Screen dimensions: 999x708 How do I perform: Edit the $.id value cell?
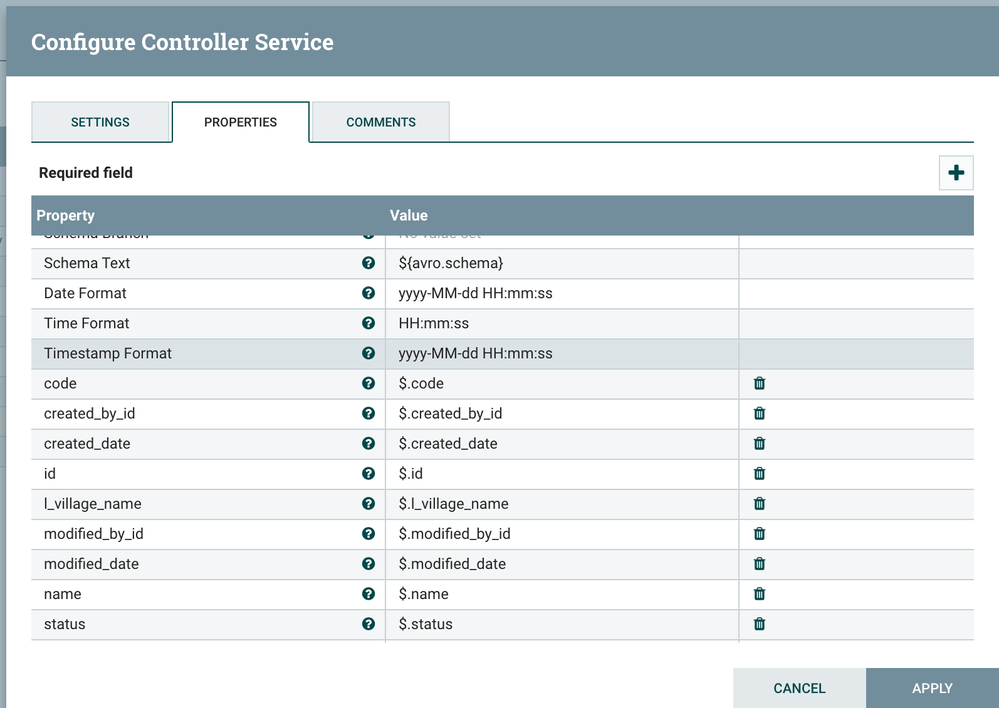(562, 473)
